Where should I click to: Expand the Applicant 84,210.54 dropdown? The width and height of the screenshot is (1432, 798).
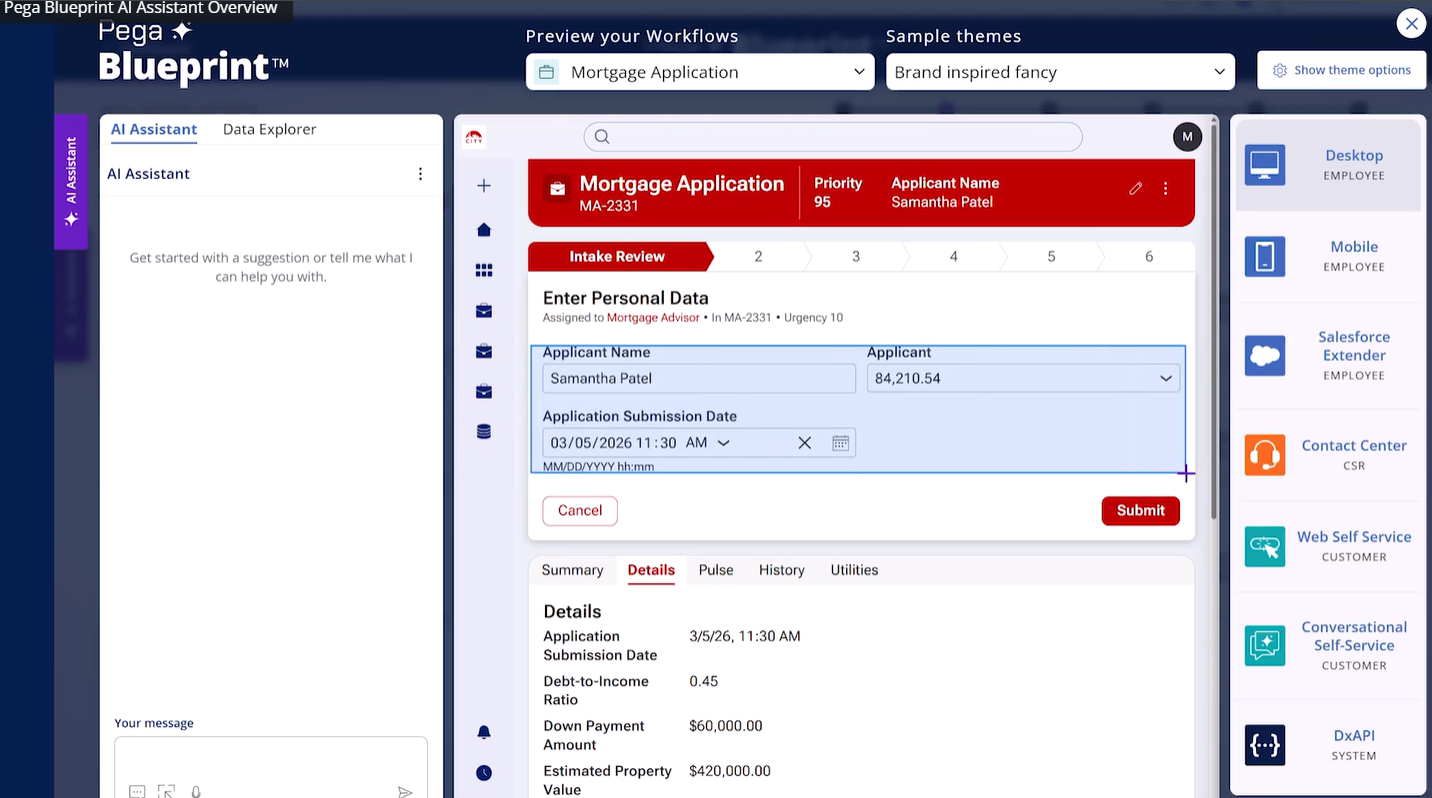[x=1023, y=378]
